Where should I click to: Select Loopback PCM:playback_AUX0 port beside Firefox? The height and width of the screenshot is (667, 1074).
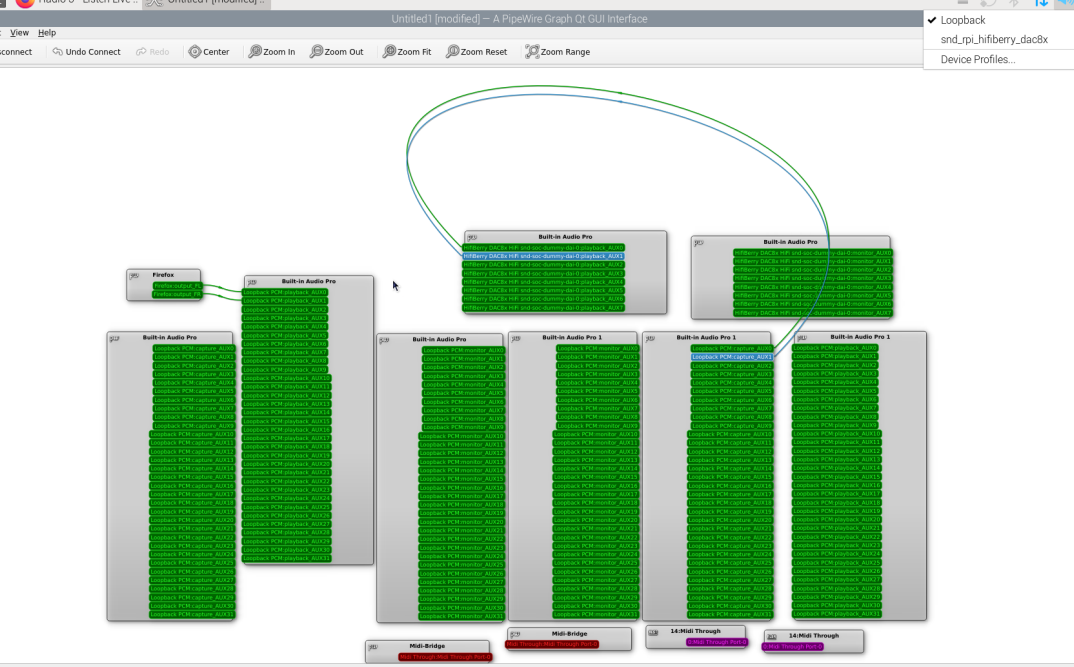click(285, 292)
